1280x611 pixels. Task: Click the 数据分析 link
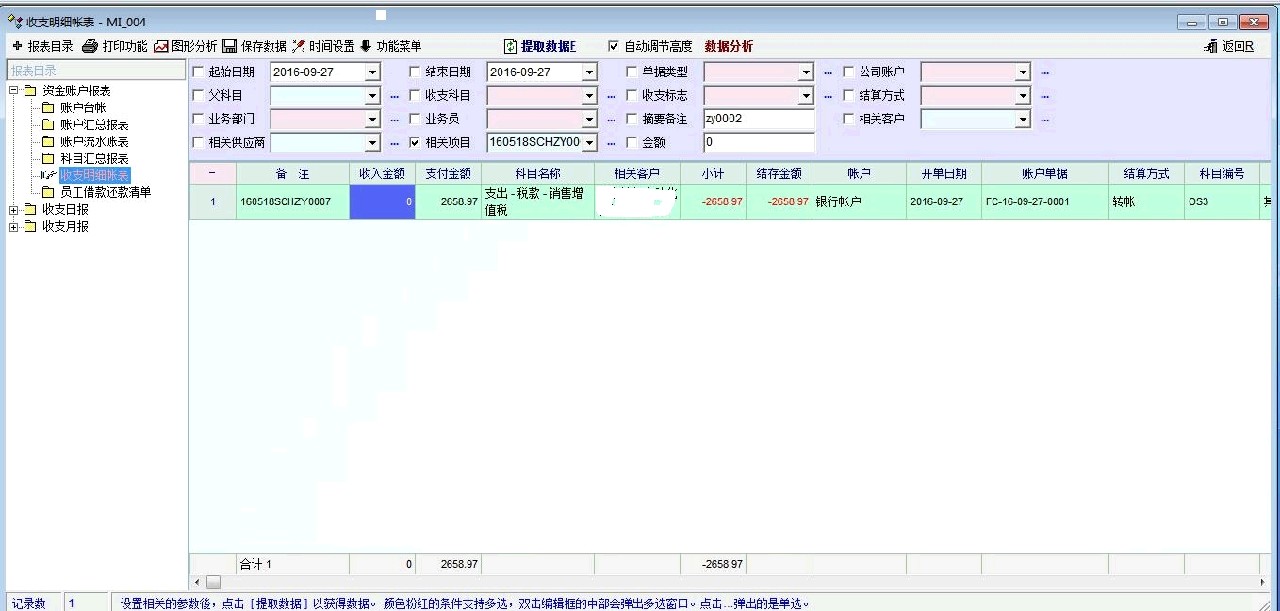point(728,46)
